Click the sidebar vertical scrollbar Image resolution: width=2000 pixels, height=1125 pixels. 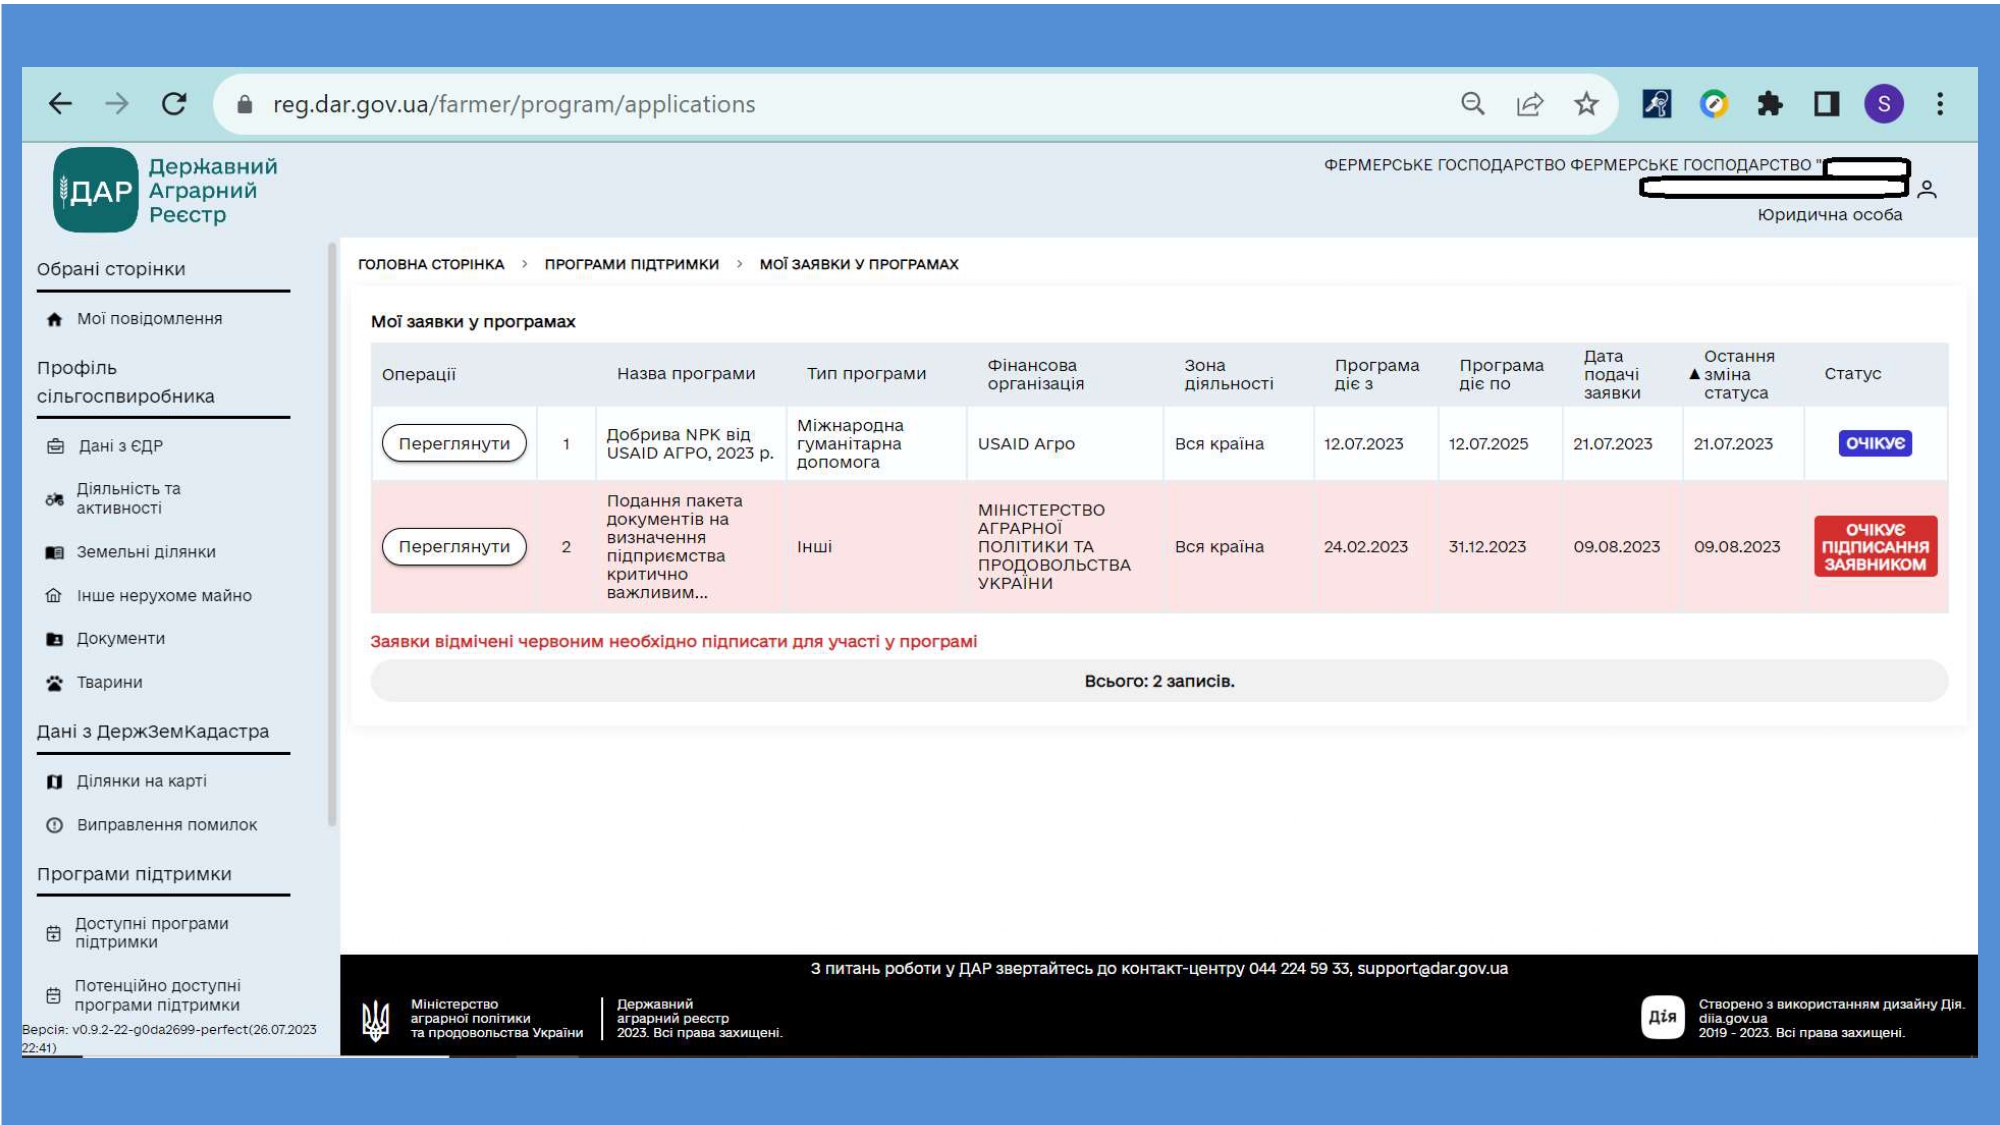[x=332, y=535]
